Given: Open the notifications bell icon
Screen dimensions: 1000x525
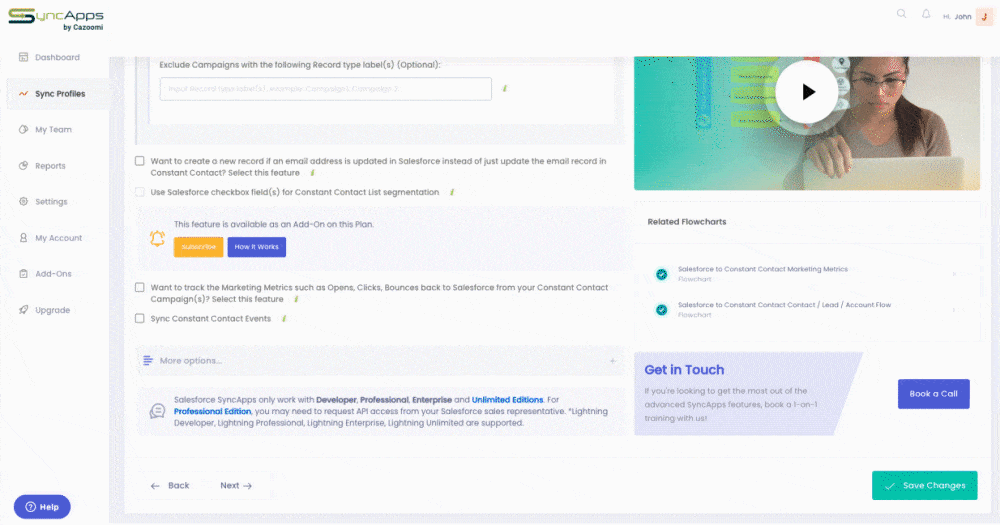Looking at the screenshot, I should click(926, 14).
